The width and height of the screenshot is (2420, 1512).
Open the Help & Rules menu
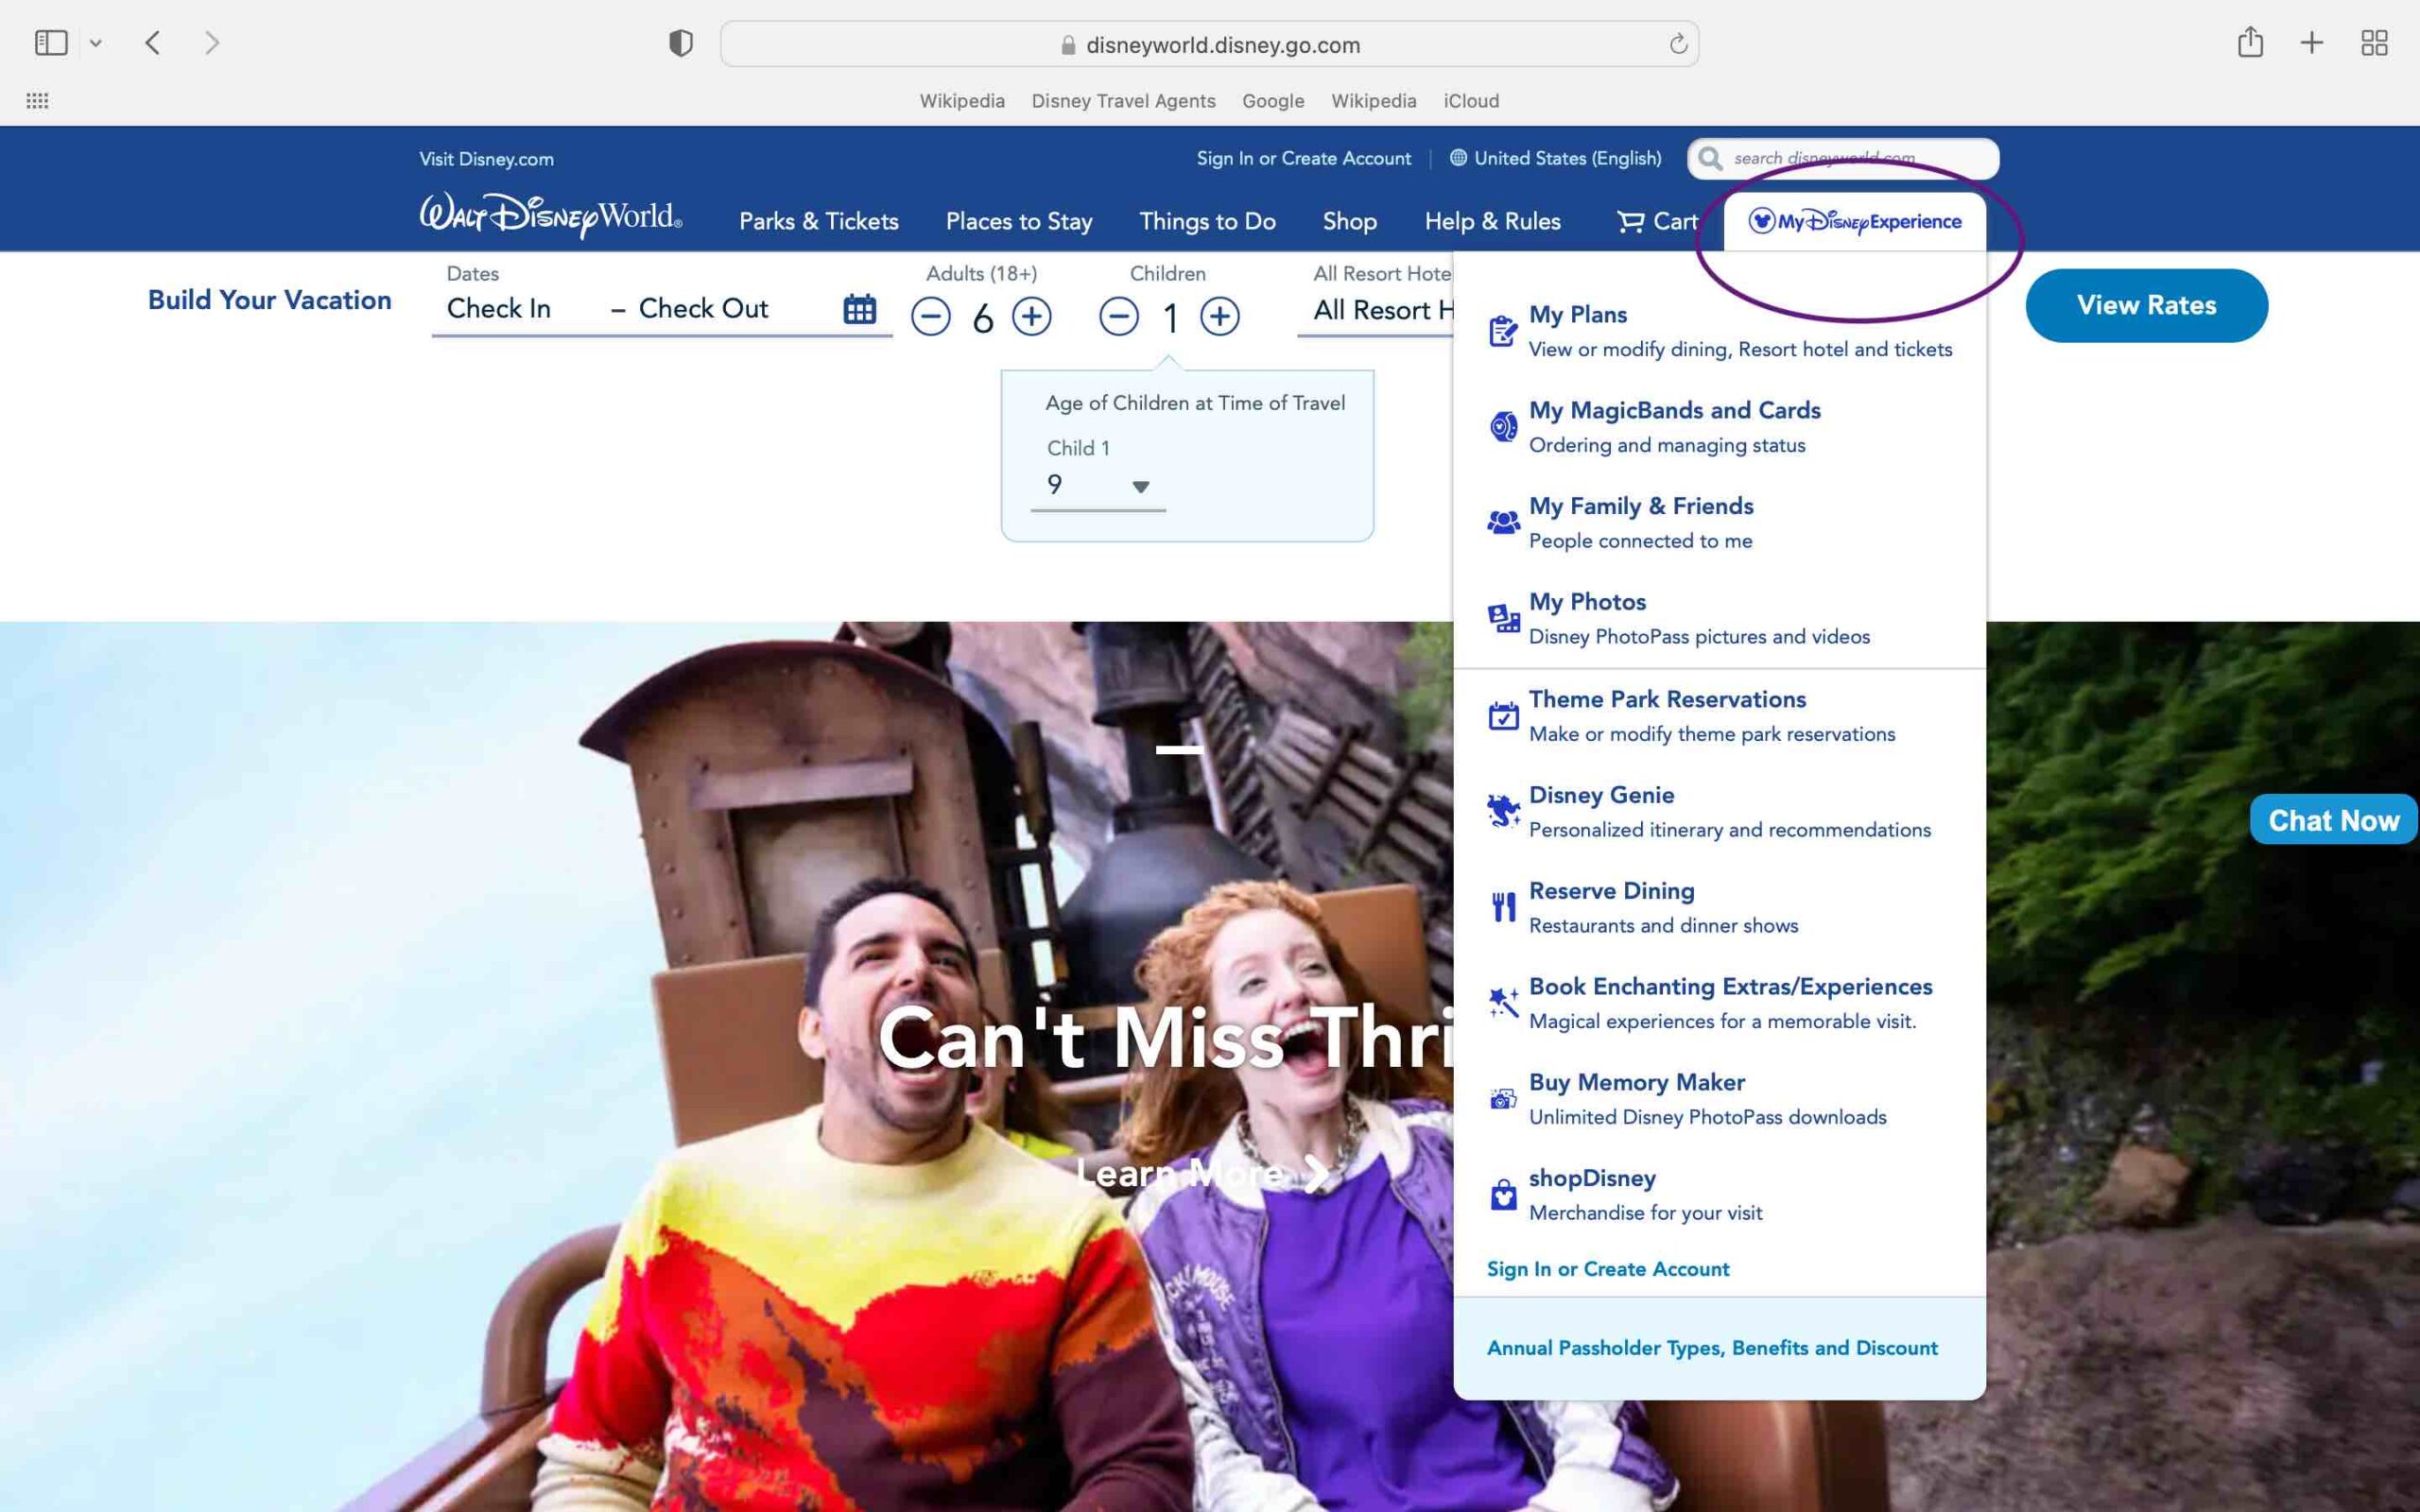(1492, 221)
